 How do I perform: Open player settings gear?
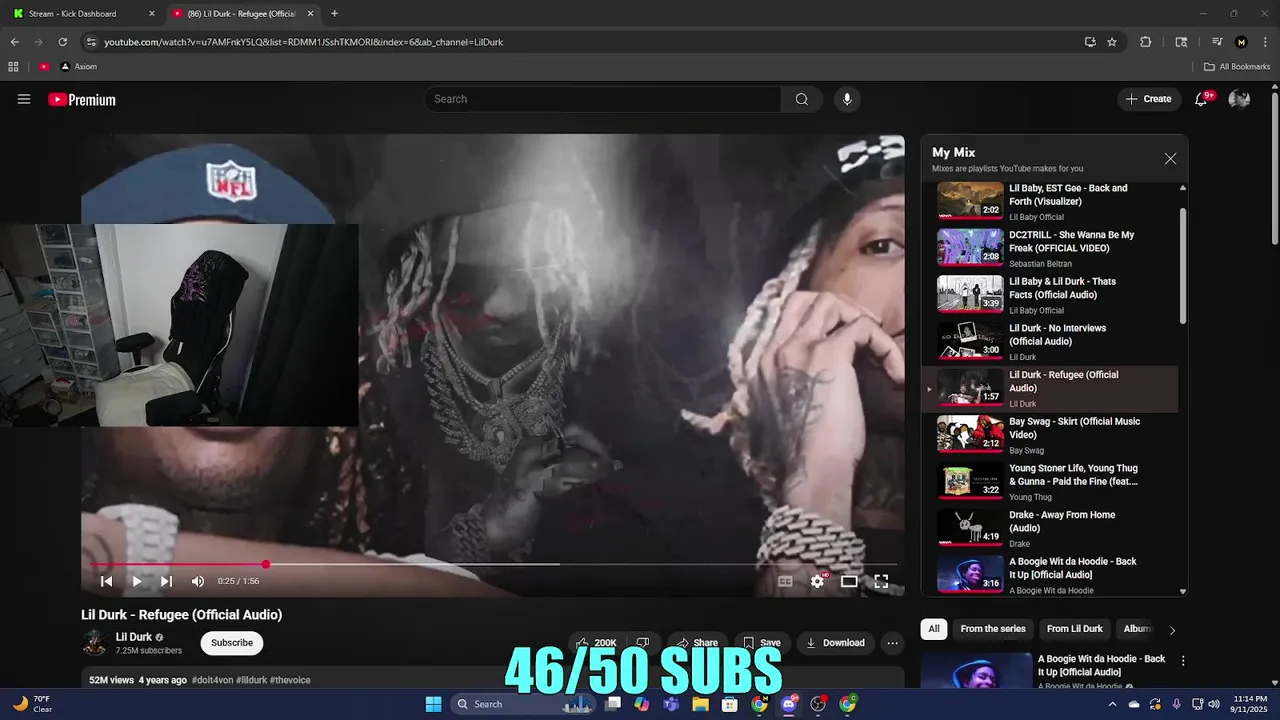[x=818, y=581]
